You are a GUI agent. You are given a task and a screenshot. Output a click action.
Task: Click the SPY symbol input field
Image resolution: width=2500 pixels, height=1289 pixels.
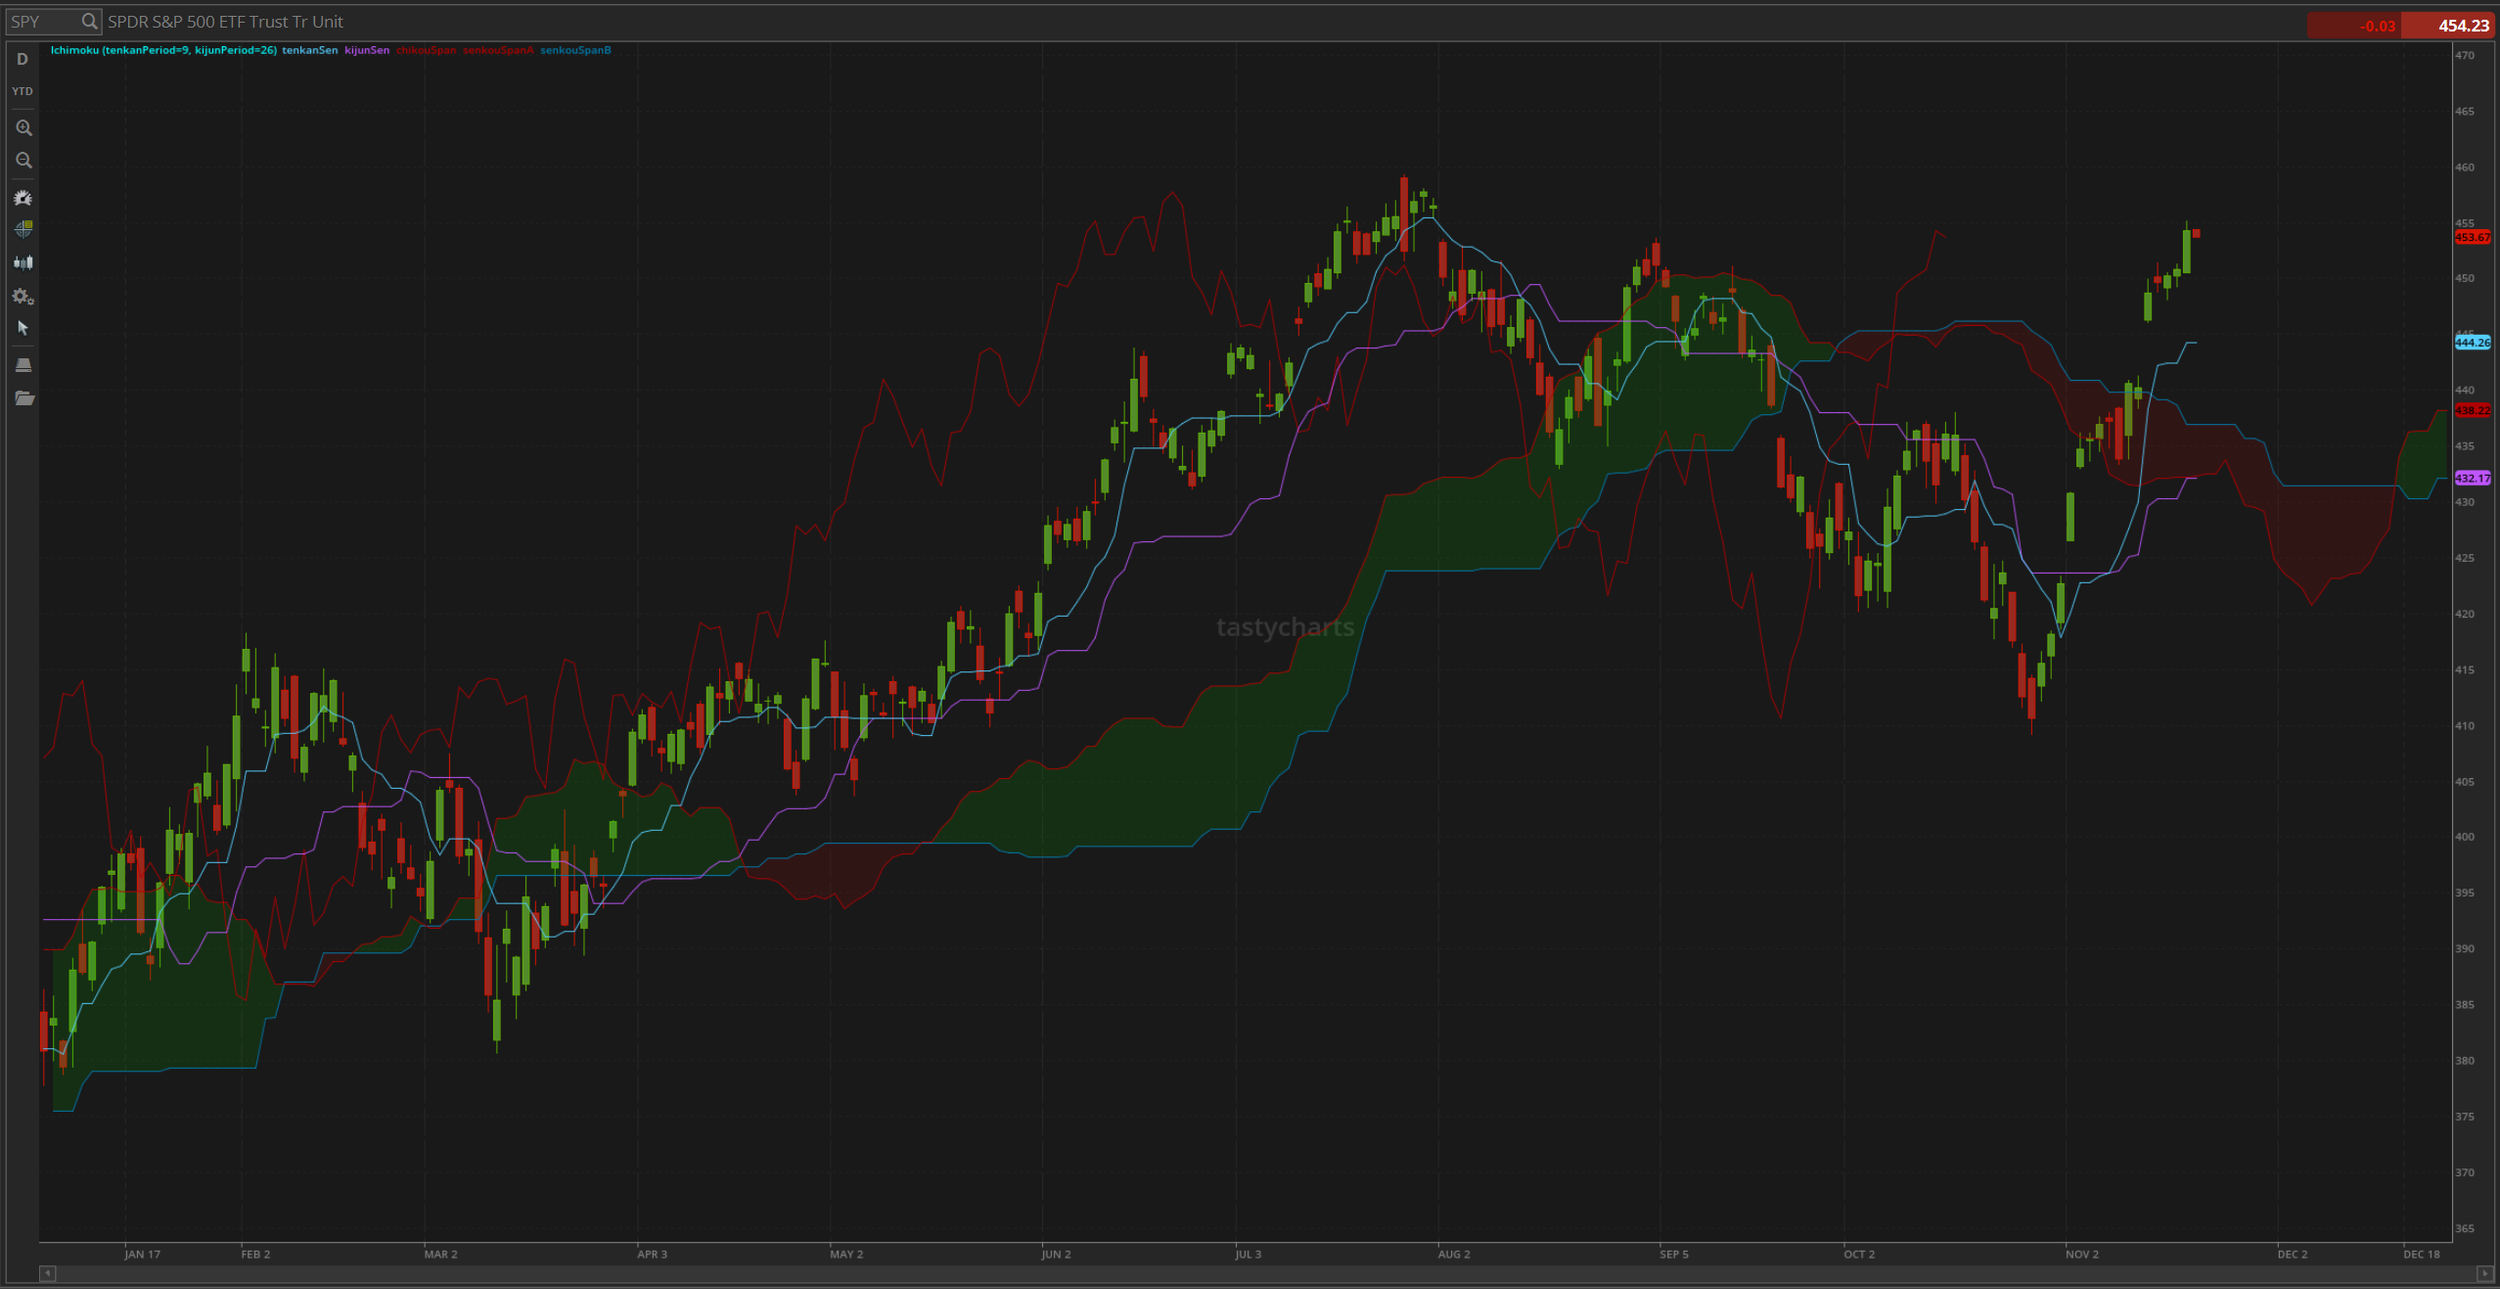pyautogui.click(x=40, y=21)
